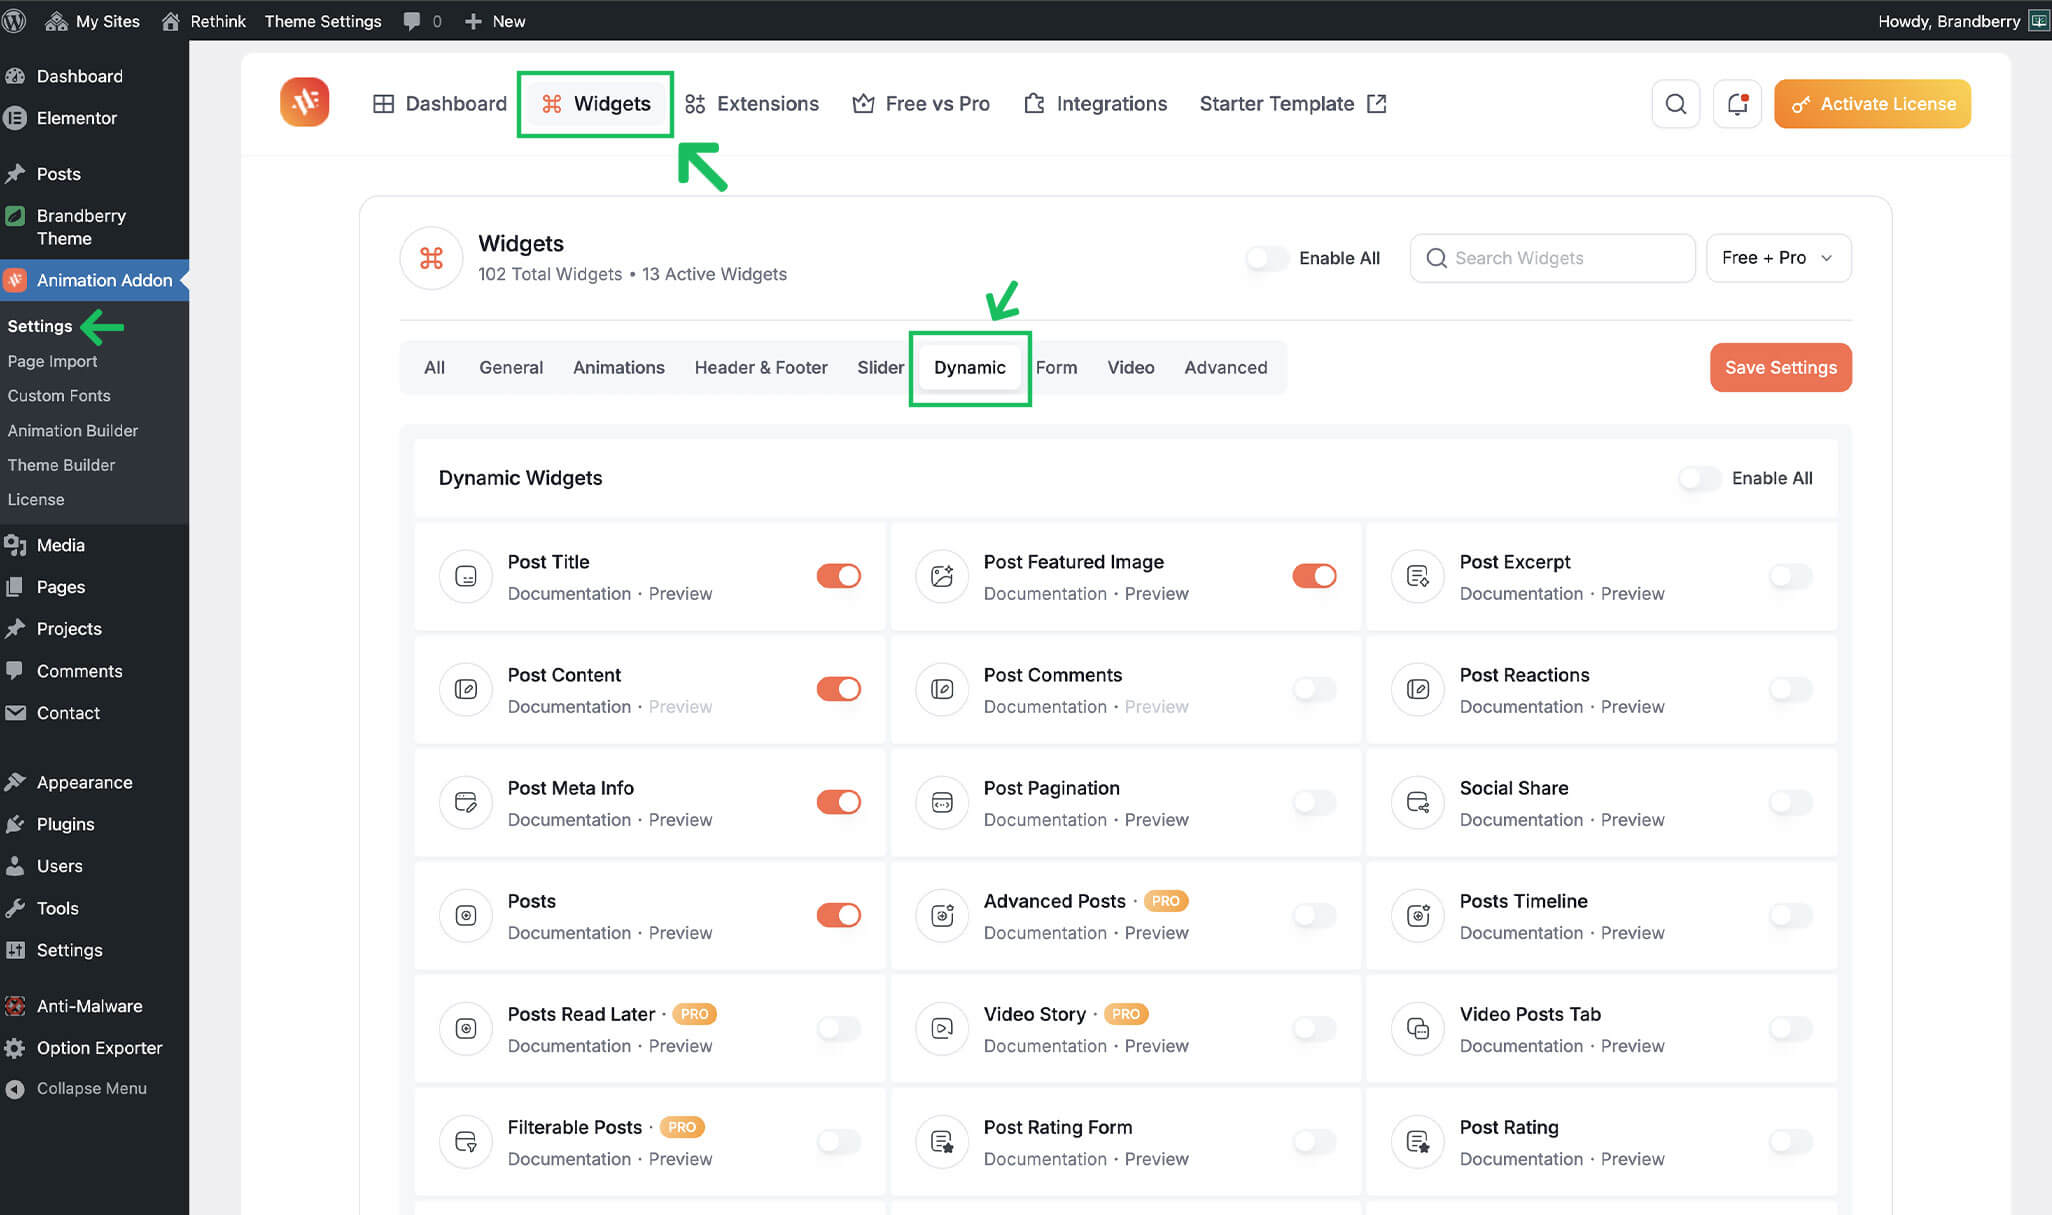Switch to the Animations widget tab
The width and height of the screenshot is (2052, 1215).
tap(618, 367)
